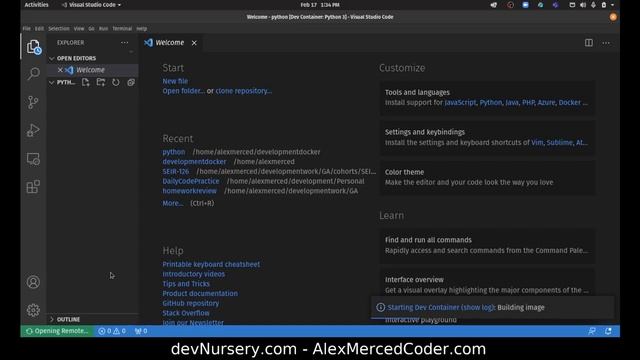Open recent python folder link
This screenshot has width=640, height=360.
pyautogui.click(x=173, y=152)
